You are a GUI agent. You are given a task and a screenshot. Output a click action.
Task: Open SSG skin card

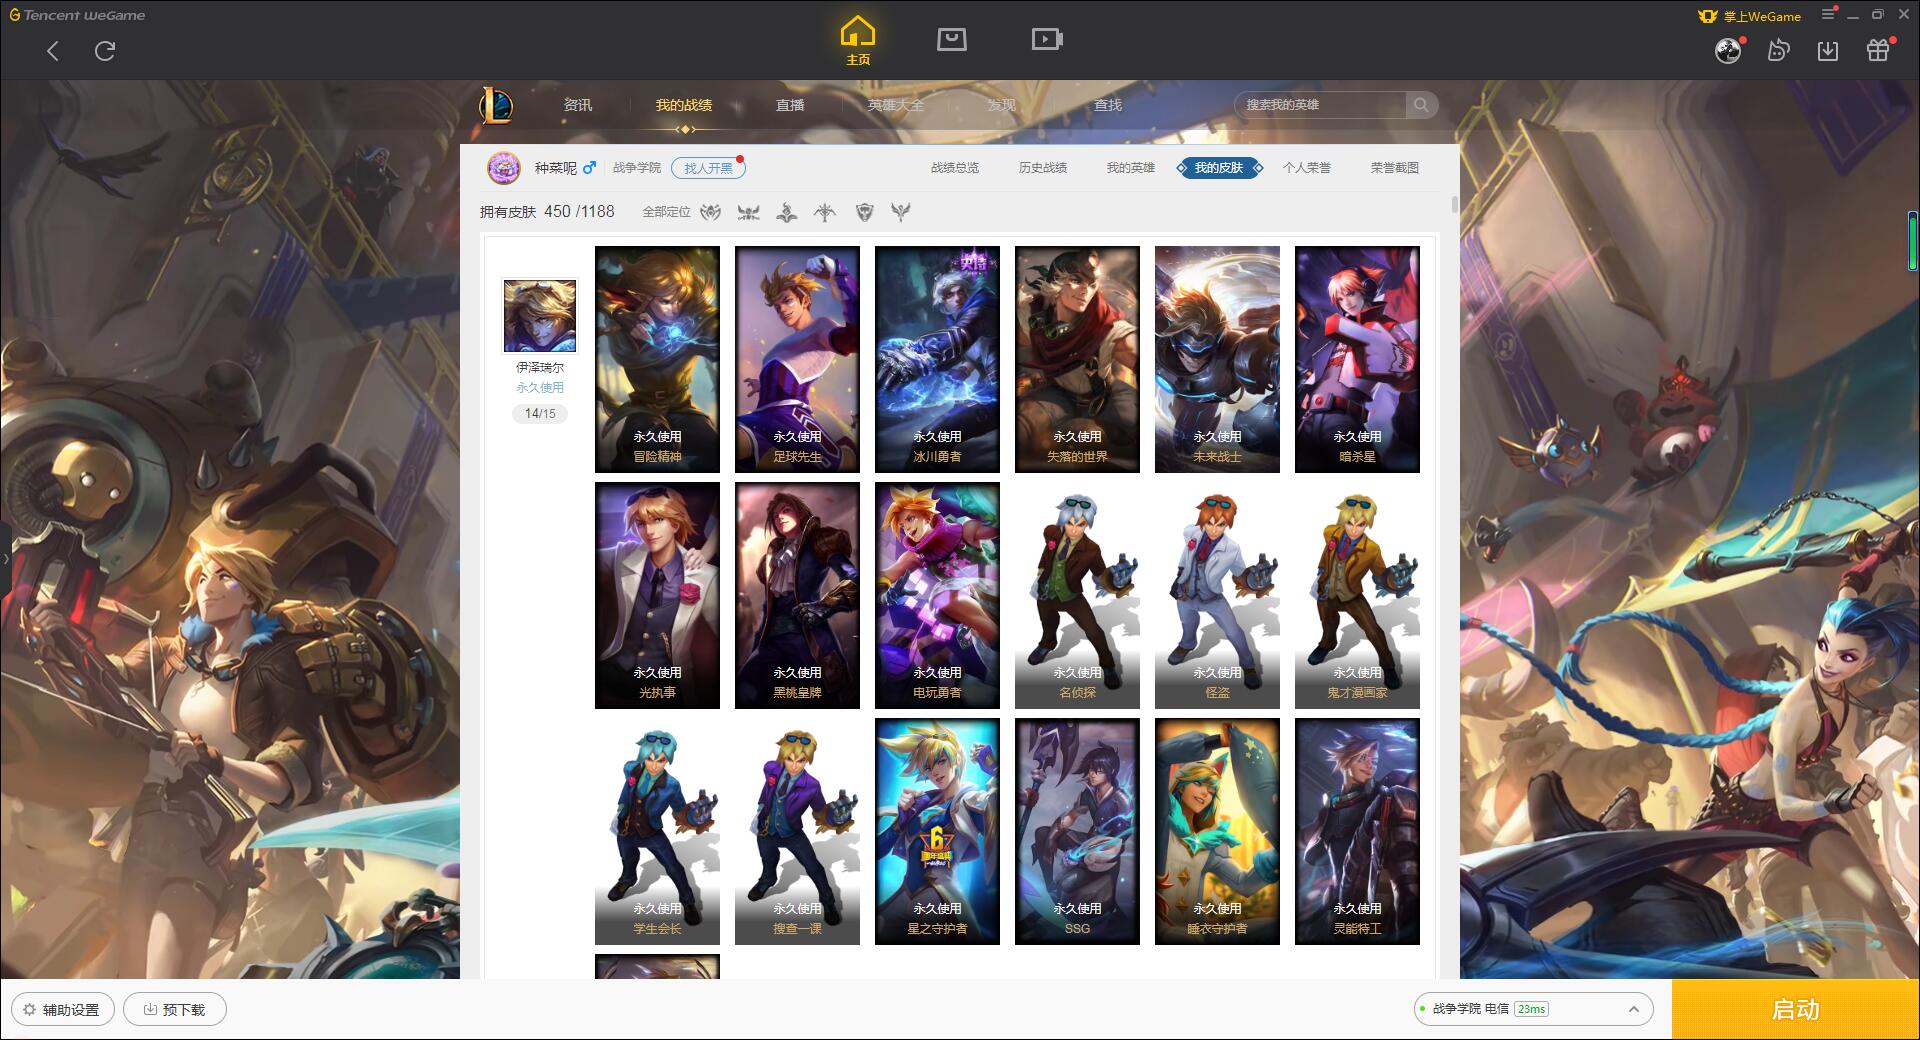pyautogui.click(x=1077, y=831)
